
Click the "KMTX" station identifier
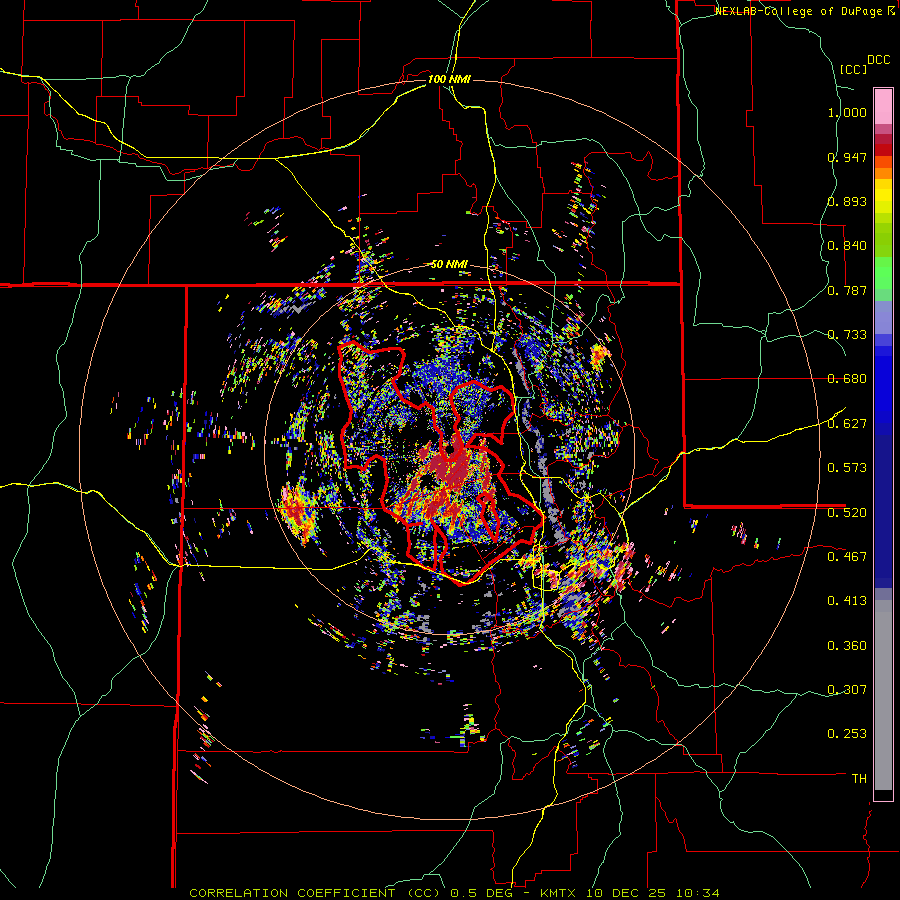click(x=560, y=893)
